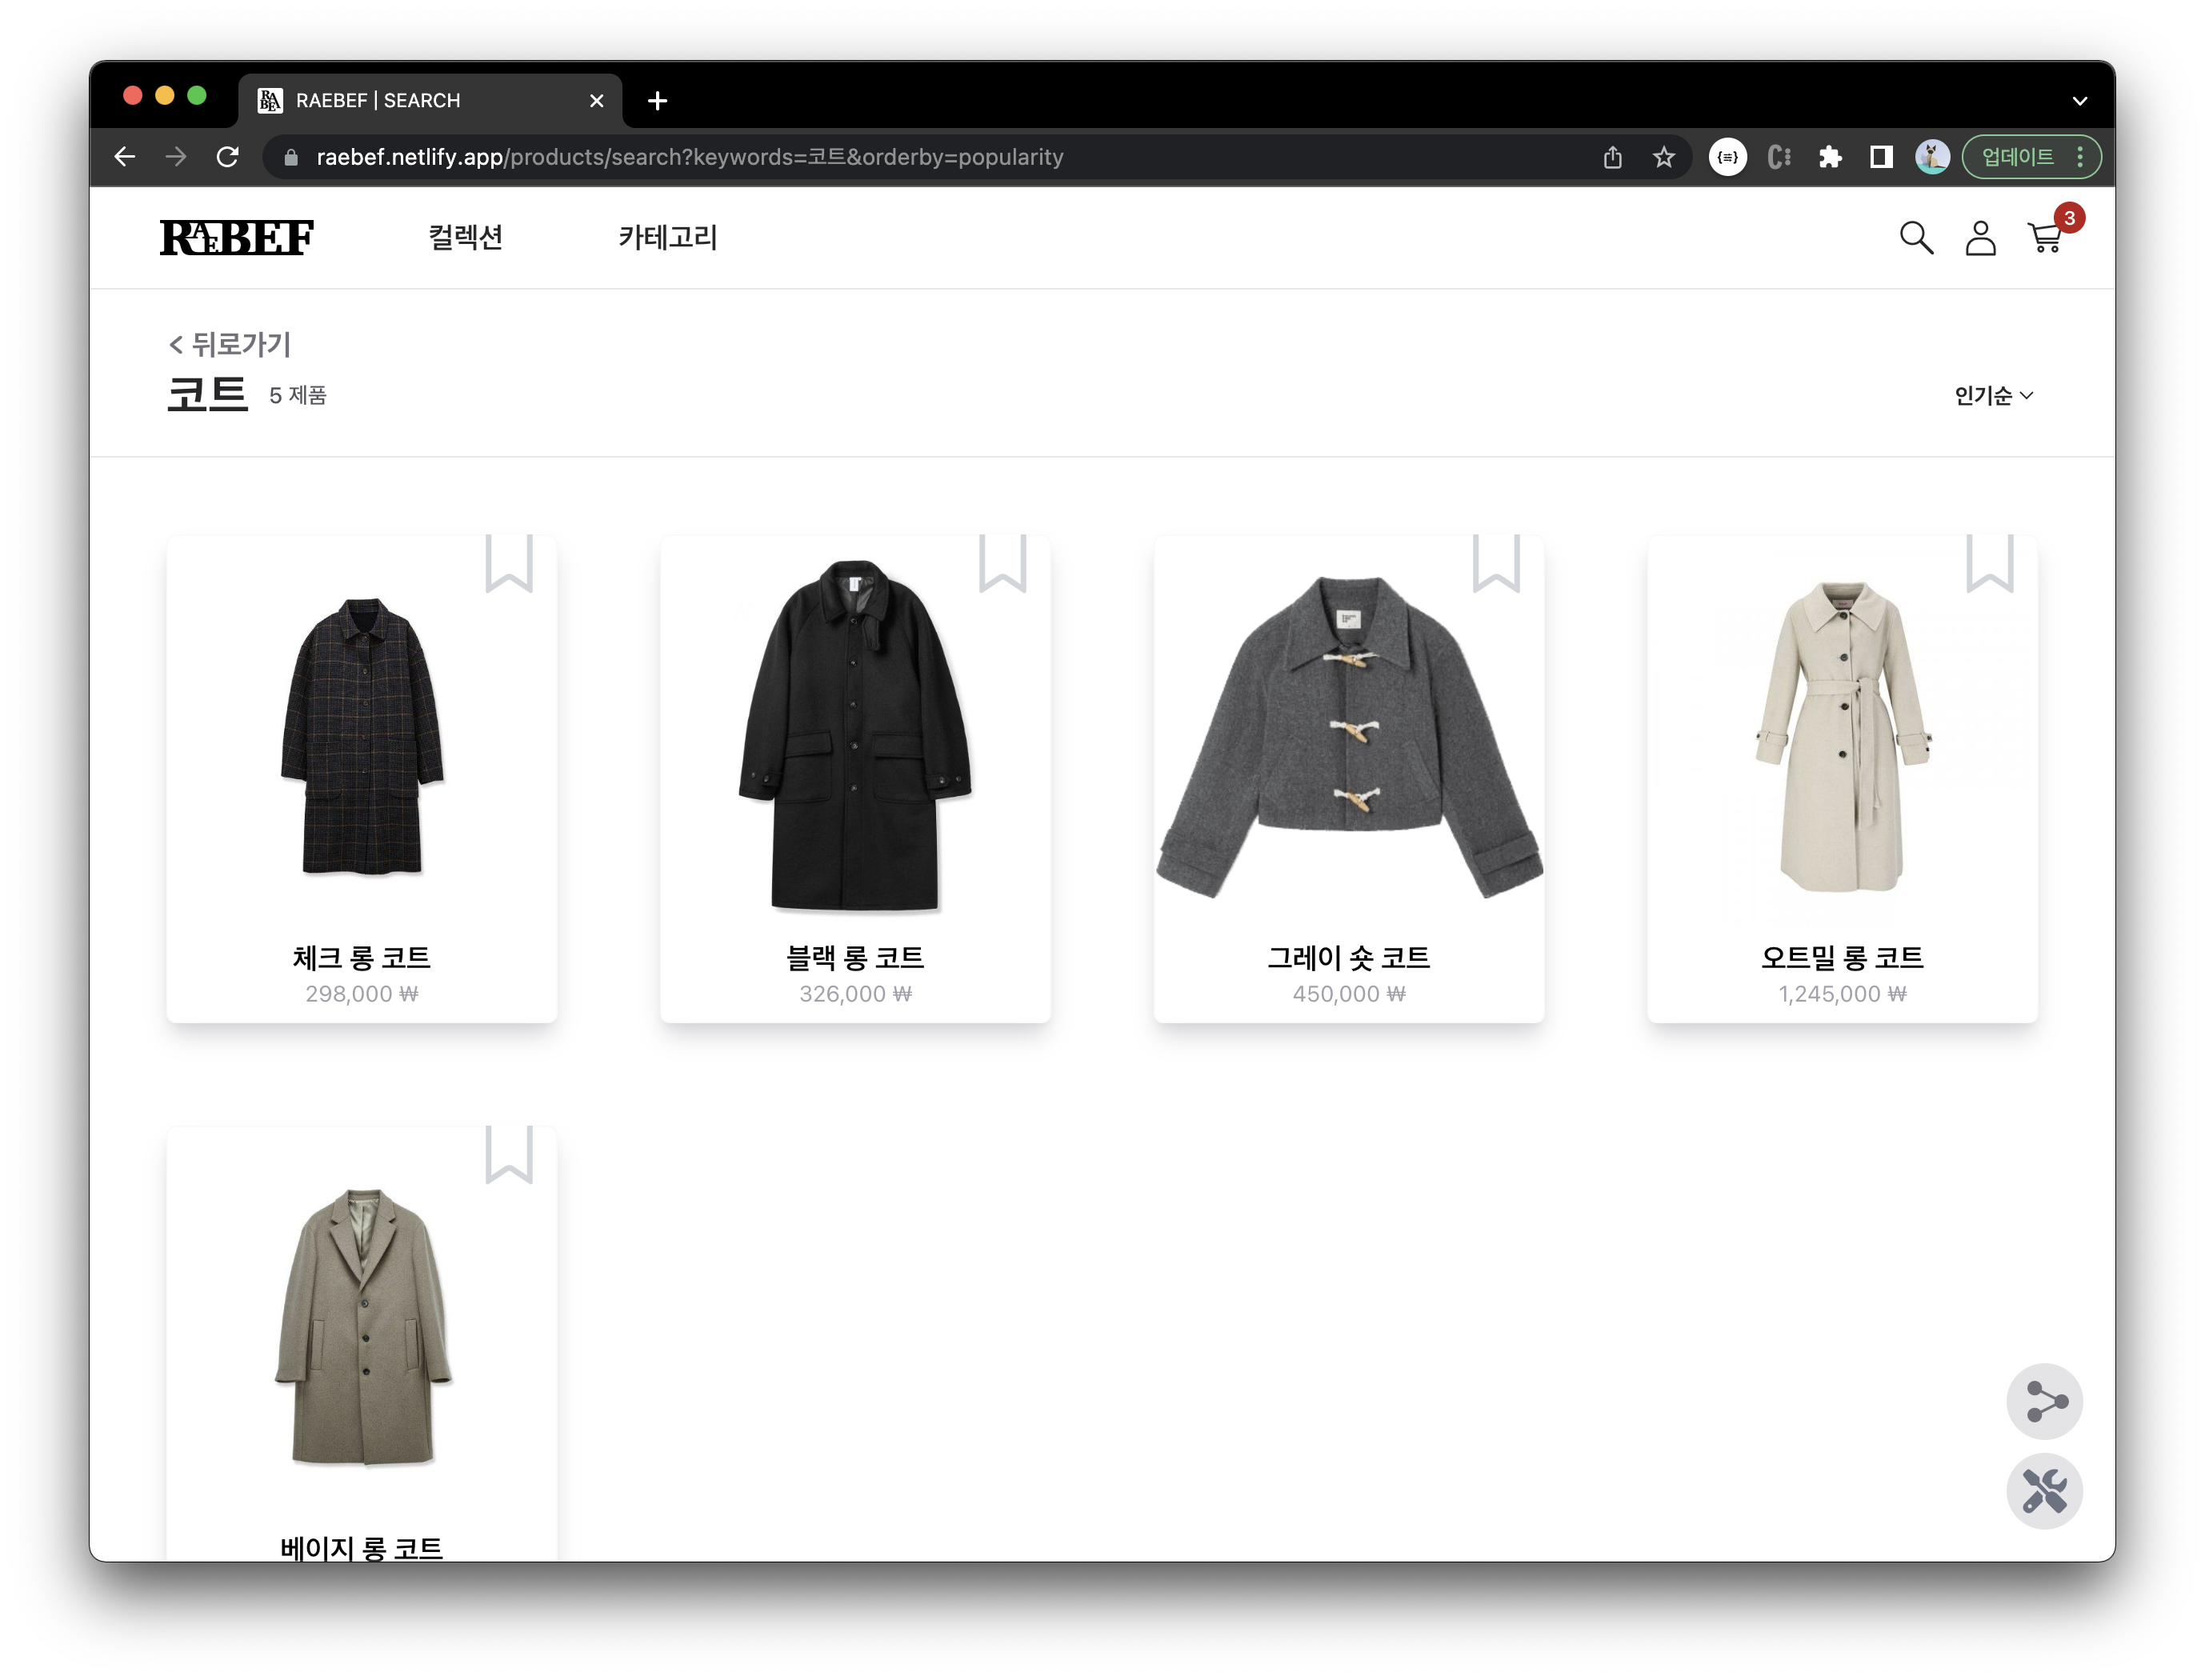Bookmark the 오트밀 롱 코트 product

(x=1989, y=564)
